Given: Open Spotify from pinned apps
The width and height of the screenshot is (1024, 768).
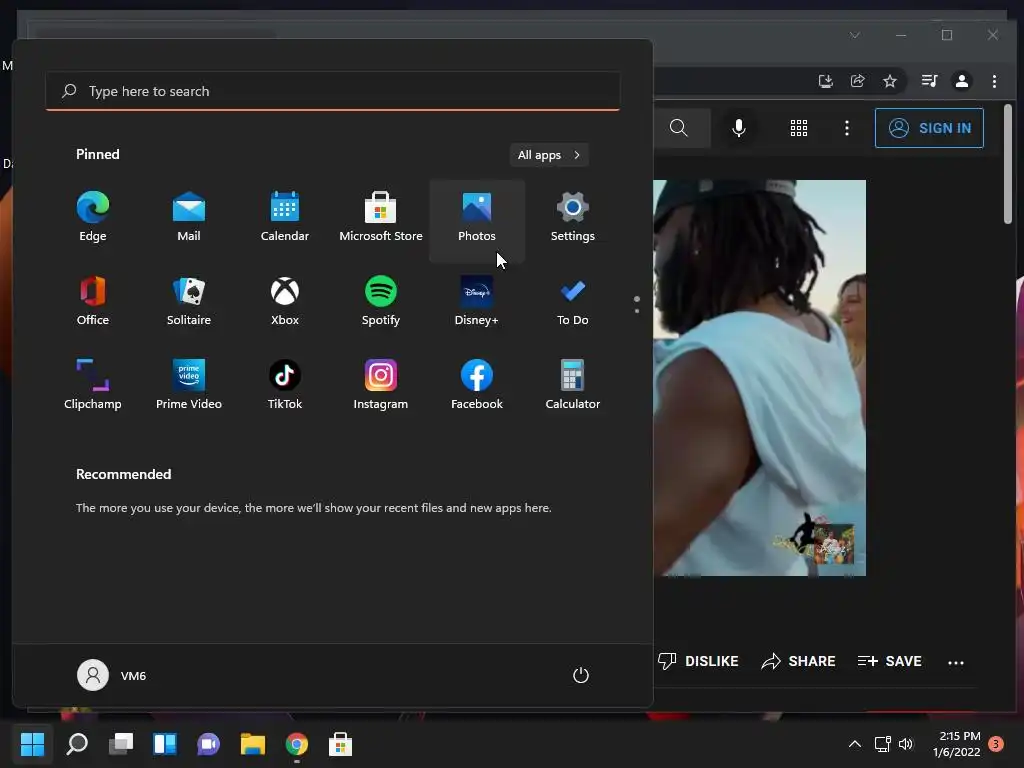Looking at the screenshot, I should coord(381,302).
